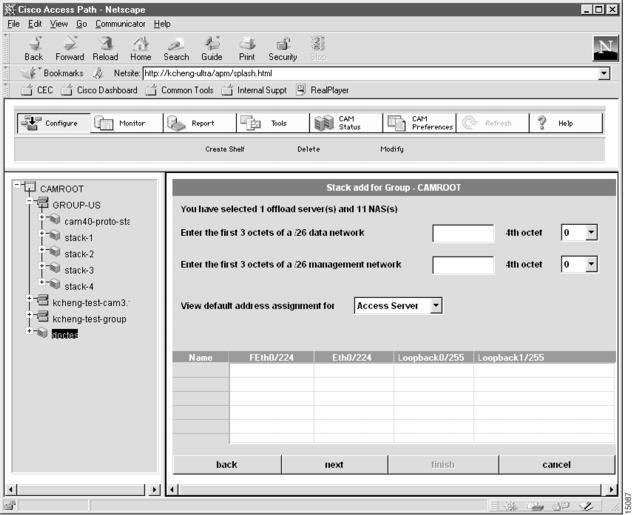Image resolution: width=632 pixels, height=515 pixels.
Task: Click the tree panel scroll left arrow
Action: tap(11, 490)
